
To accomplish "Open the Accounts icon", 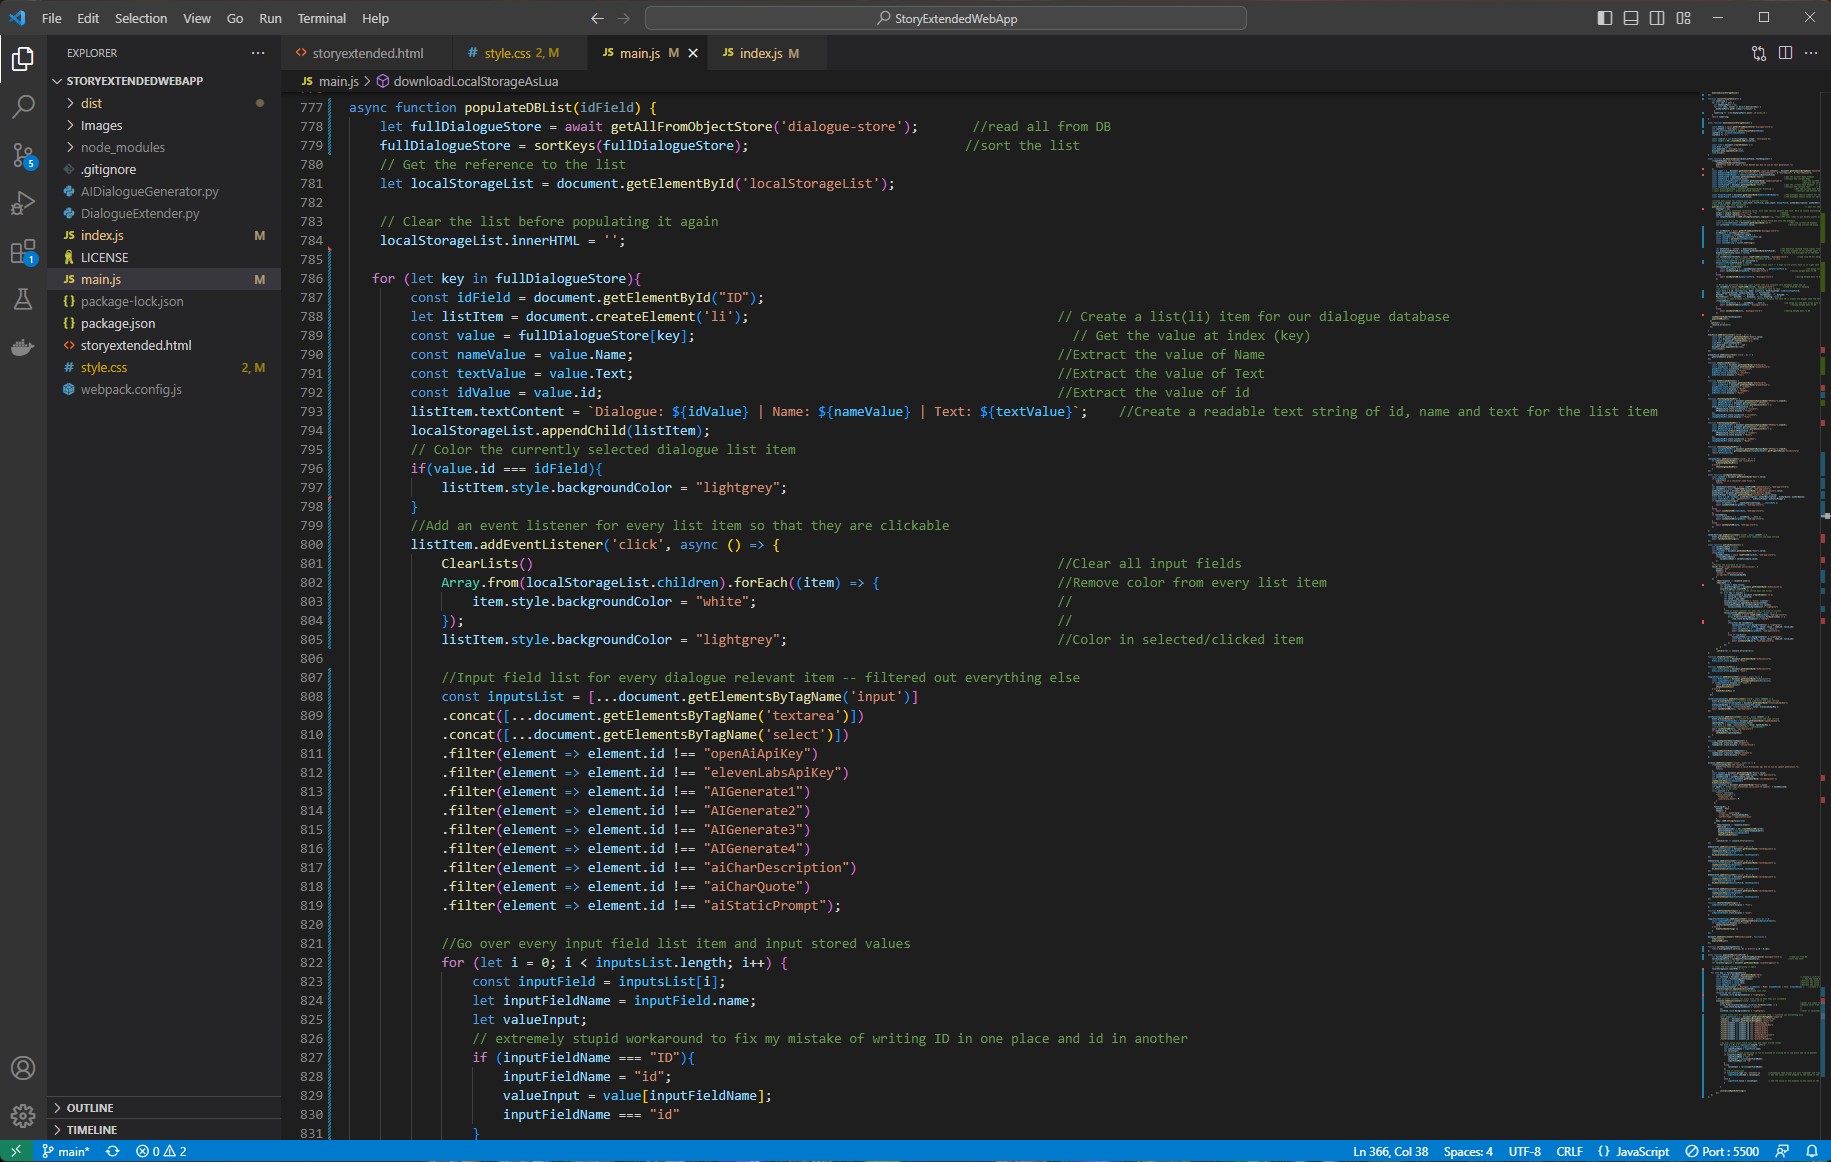I will click(x=23, y=1068).
